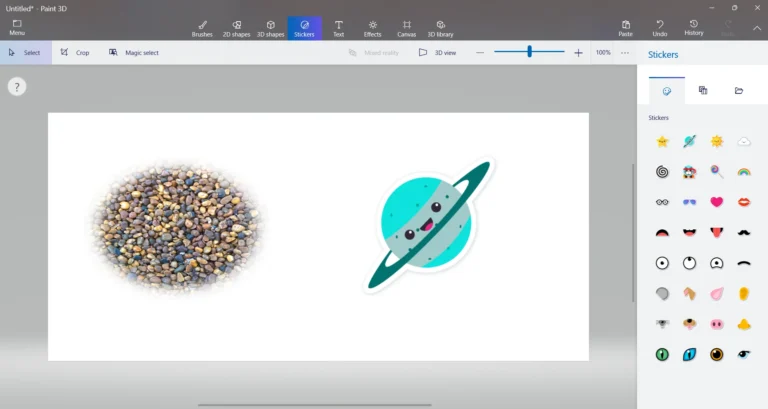Click the vertical scrollbar beside the canvas

(x=633, y=233)
